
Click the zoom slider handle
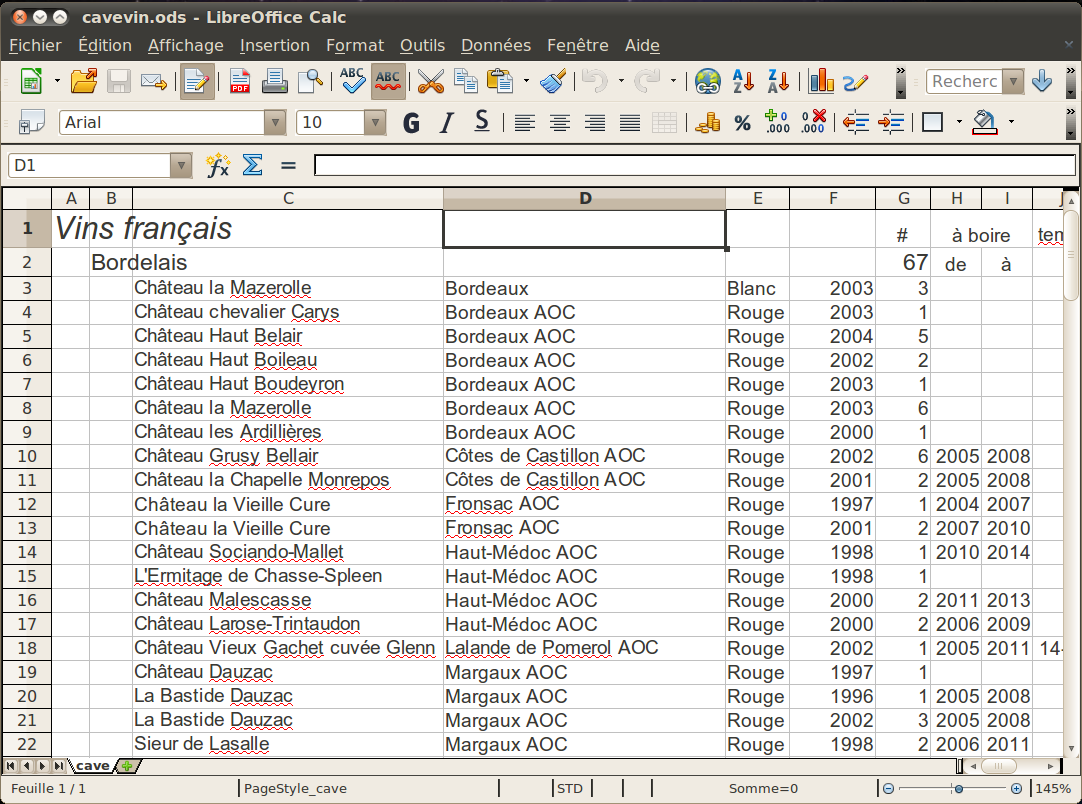(958, 788)
